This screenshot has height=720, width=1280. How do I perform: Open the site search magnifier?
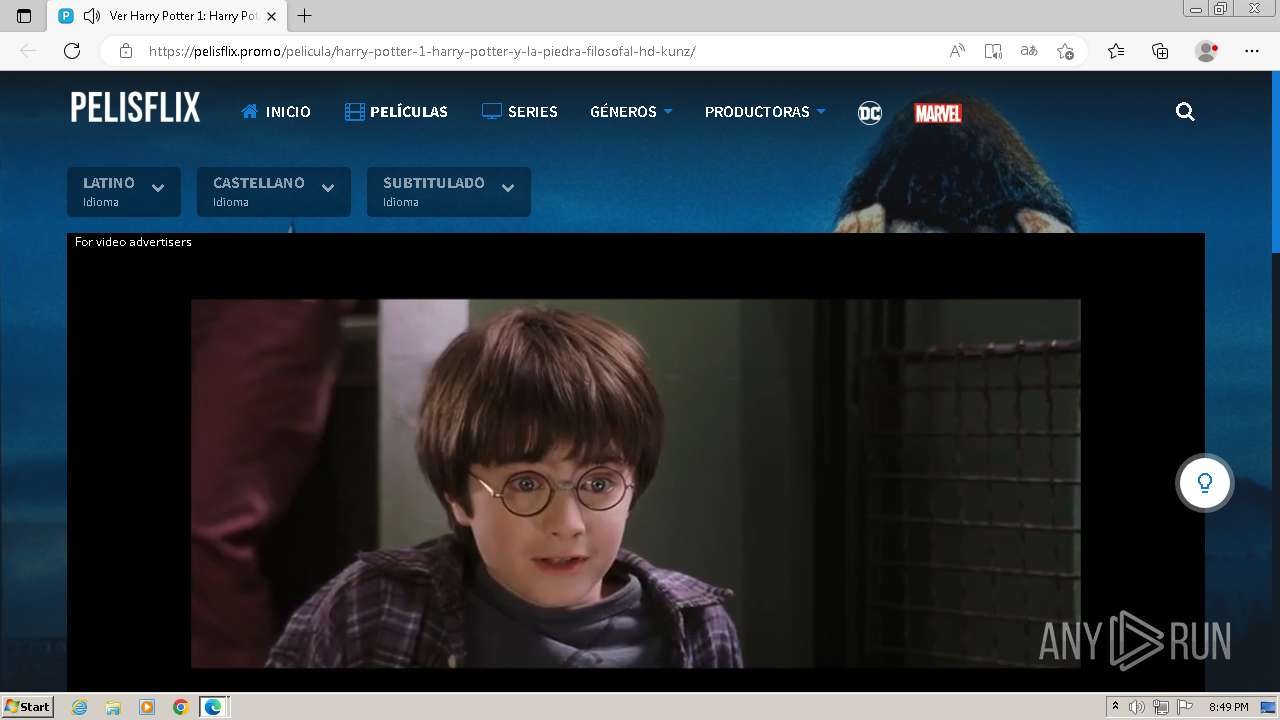[1185, 112]
